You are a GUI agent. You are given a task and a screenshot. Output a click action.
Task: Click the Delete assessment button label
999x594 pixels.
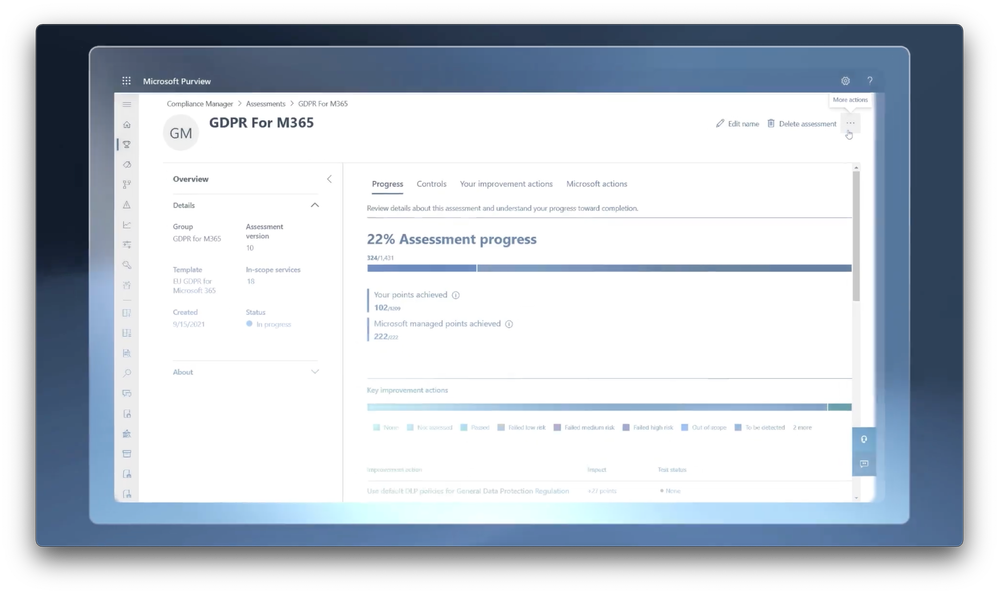[807, 124]
